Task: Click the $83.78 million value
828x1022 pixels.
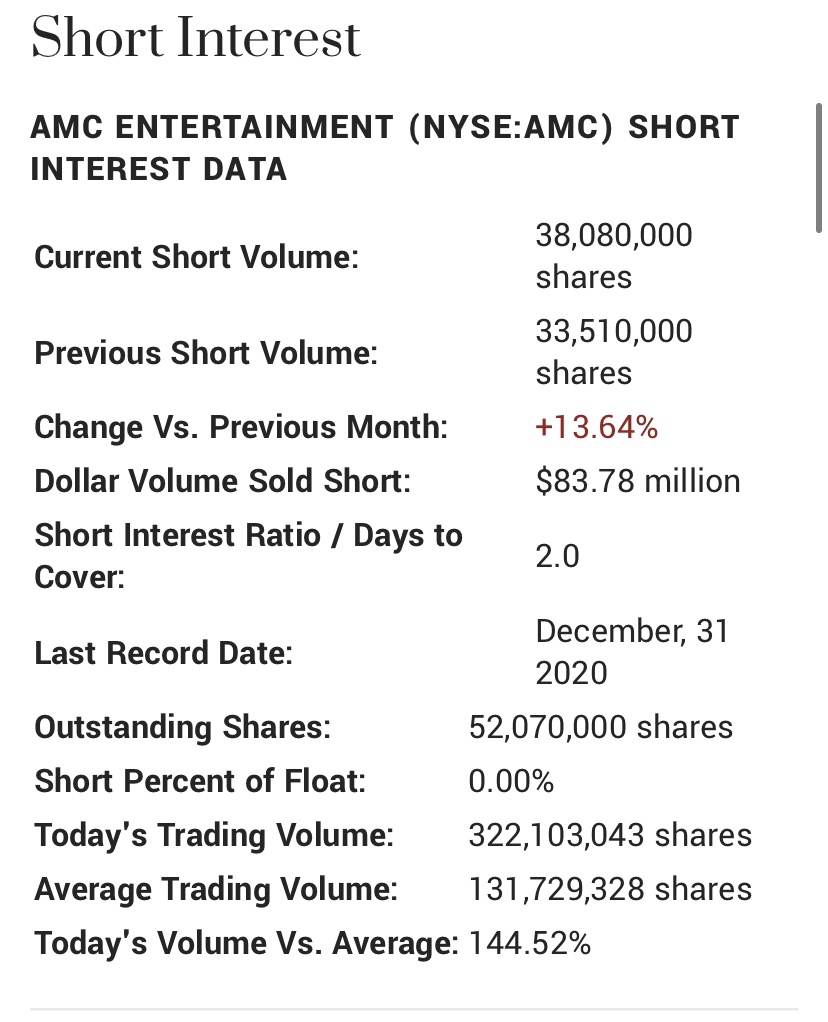Action: pyautogui.click(x=638, y=481)
